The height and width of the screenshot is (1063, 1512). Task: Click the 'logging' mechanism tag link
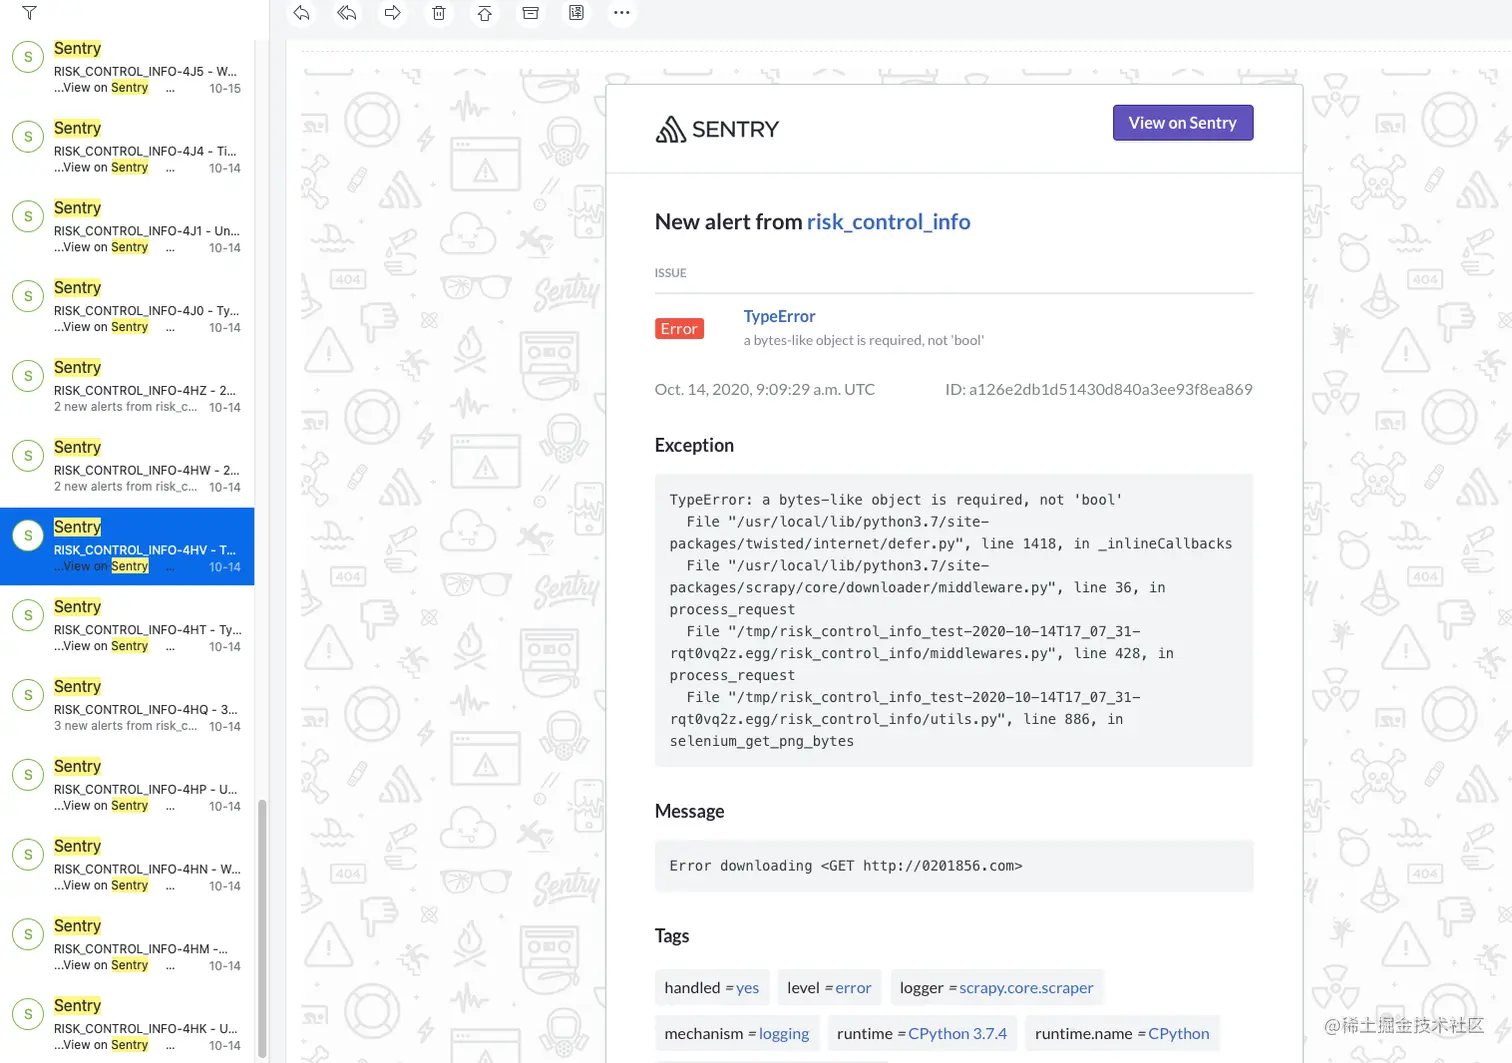(x=784, y=1034)
